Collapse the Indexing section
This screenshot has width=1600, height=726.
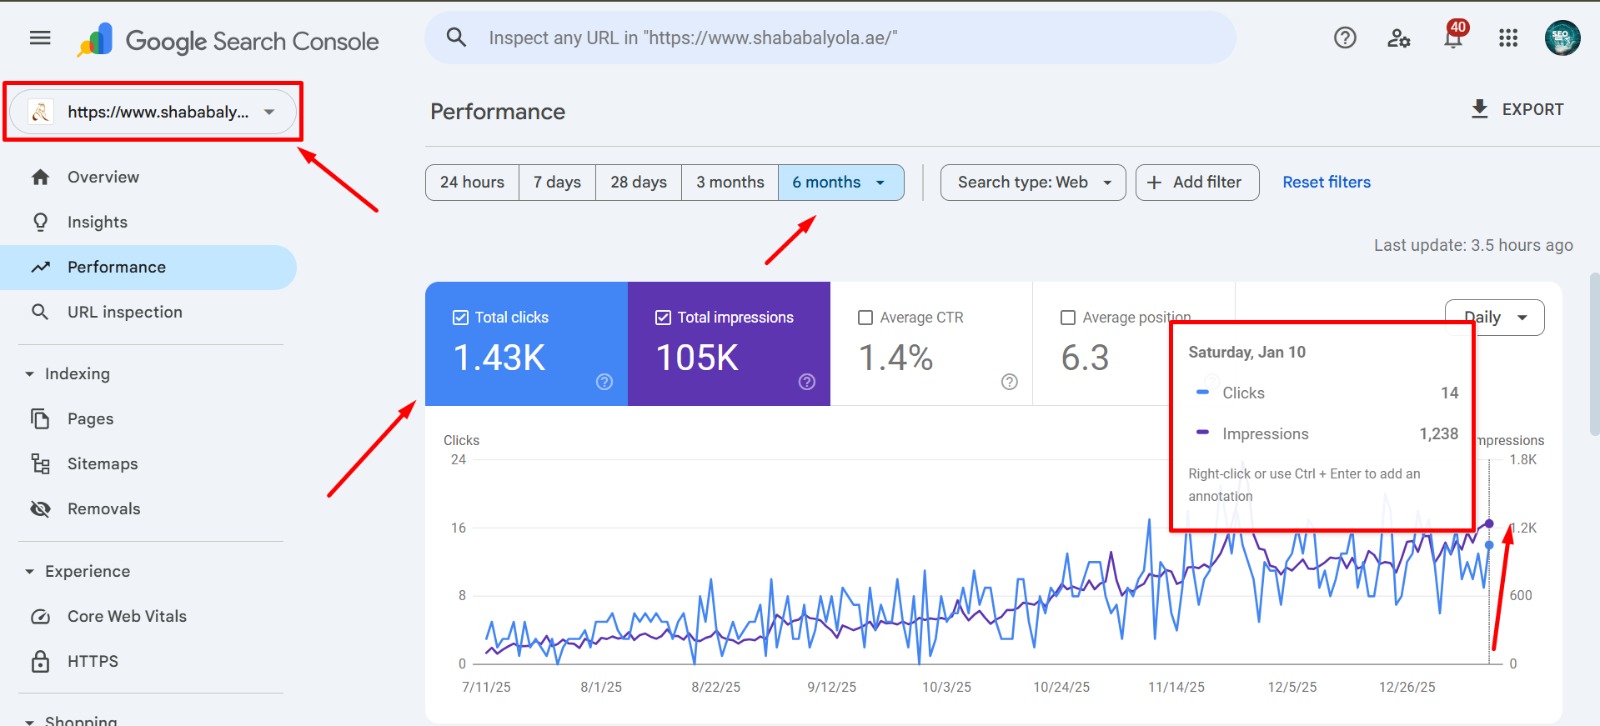pyautogui.click(x=30, y=374)
